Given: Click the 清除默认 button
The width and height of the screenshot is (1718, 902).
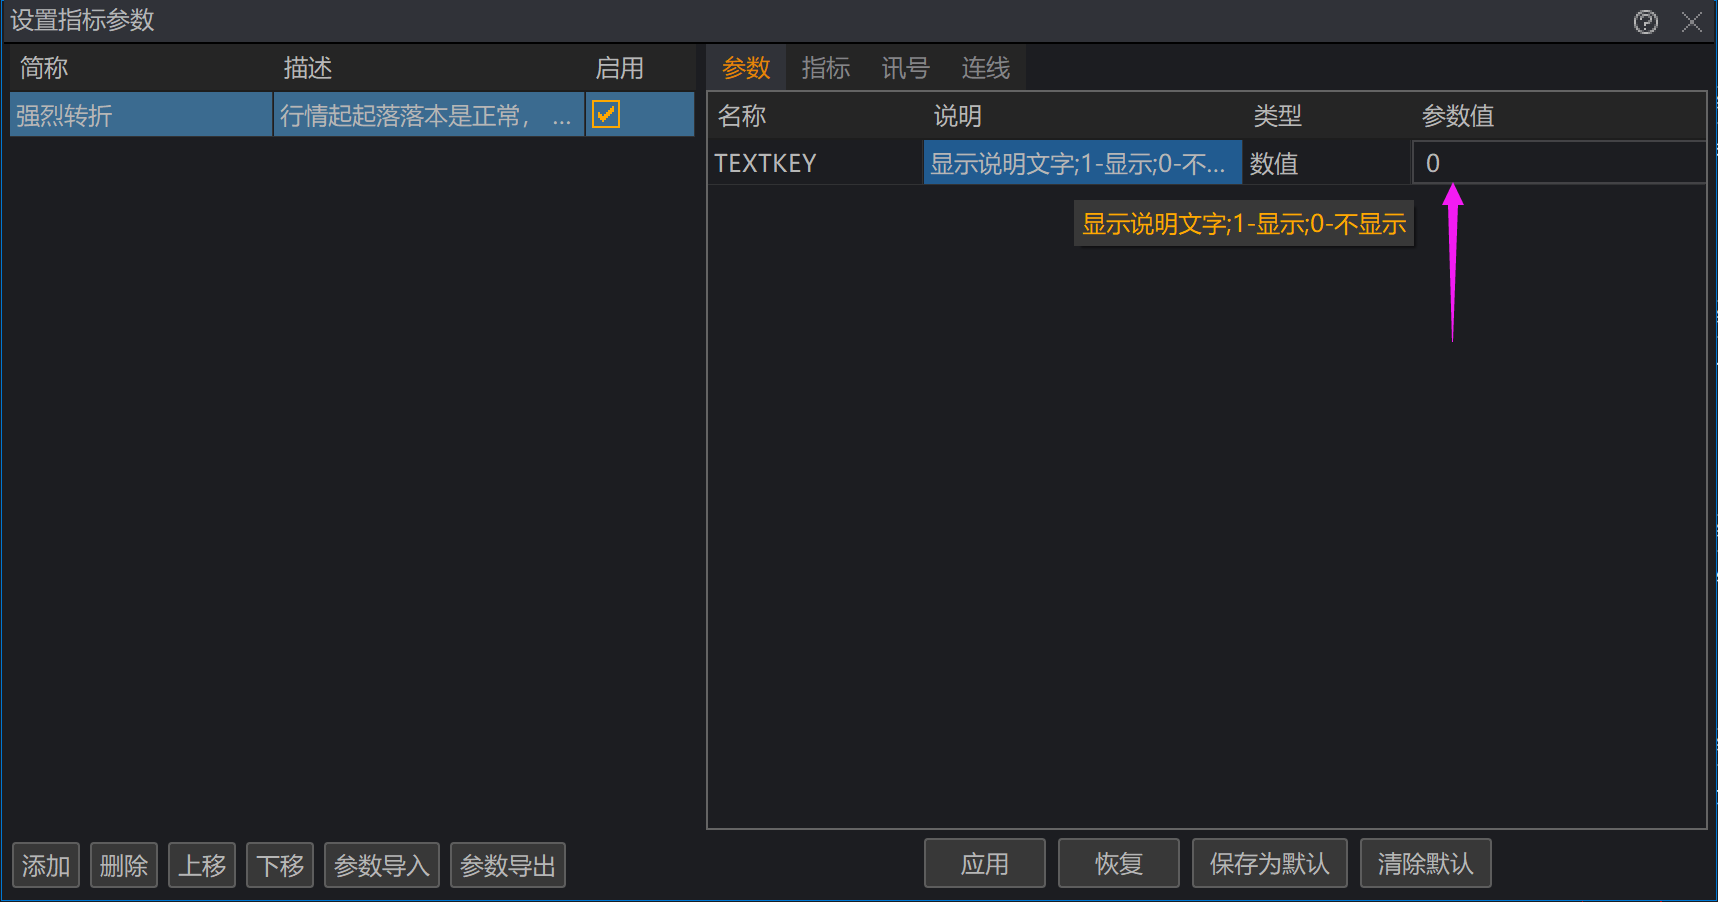Looking at the screenshot, I should (1425, 864).
